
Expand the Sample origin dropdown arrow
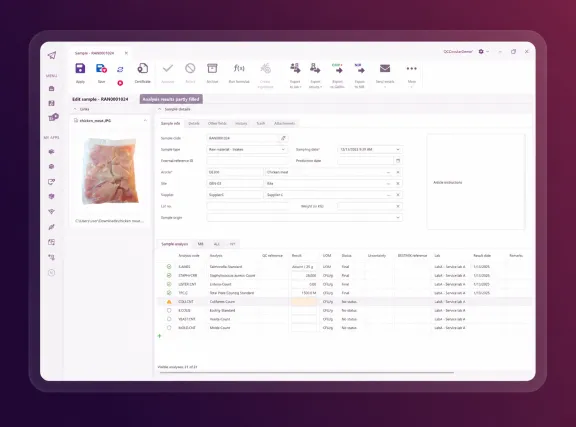coord(397,218)
